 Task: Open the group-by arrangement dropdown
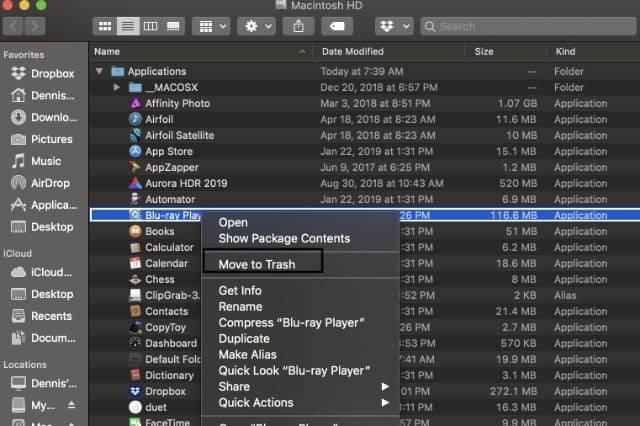click(x=212, y=26)
